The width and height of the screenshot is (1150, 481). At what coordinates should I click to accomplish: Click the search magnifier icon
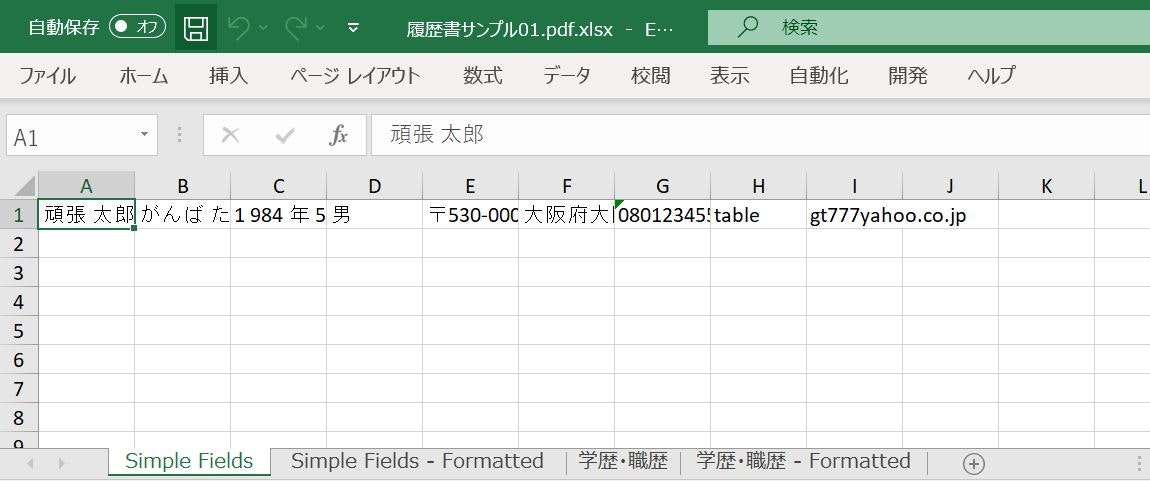point(747,27)
